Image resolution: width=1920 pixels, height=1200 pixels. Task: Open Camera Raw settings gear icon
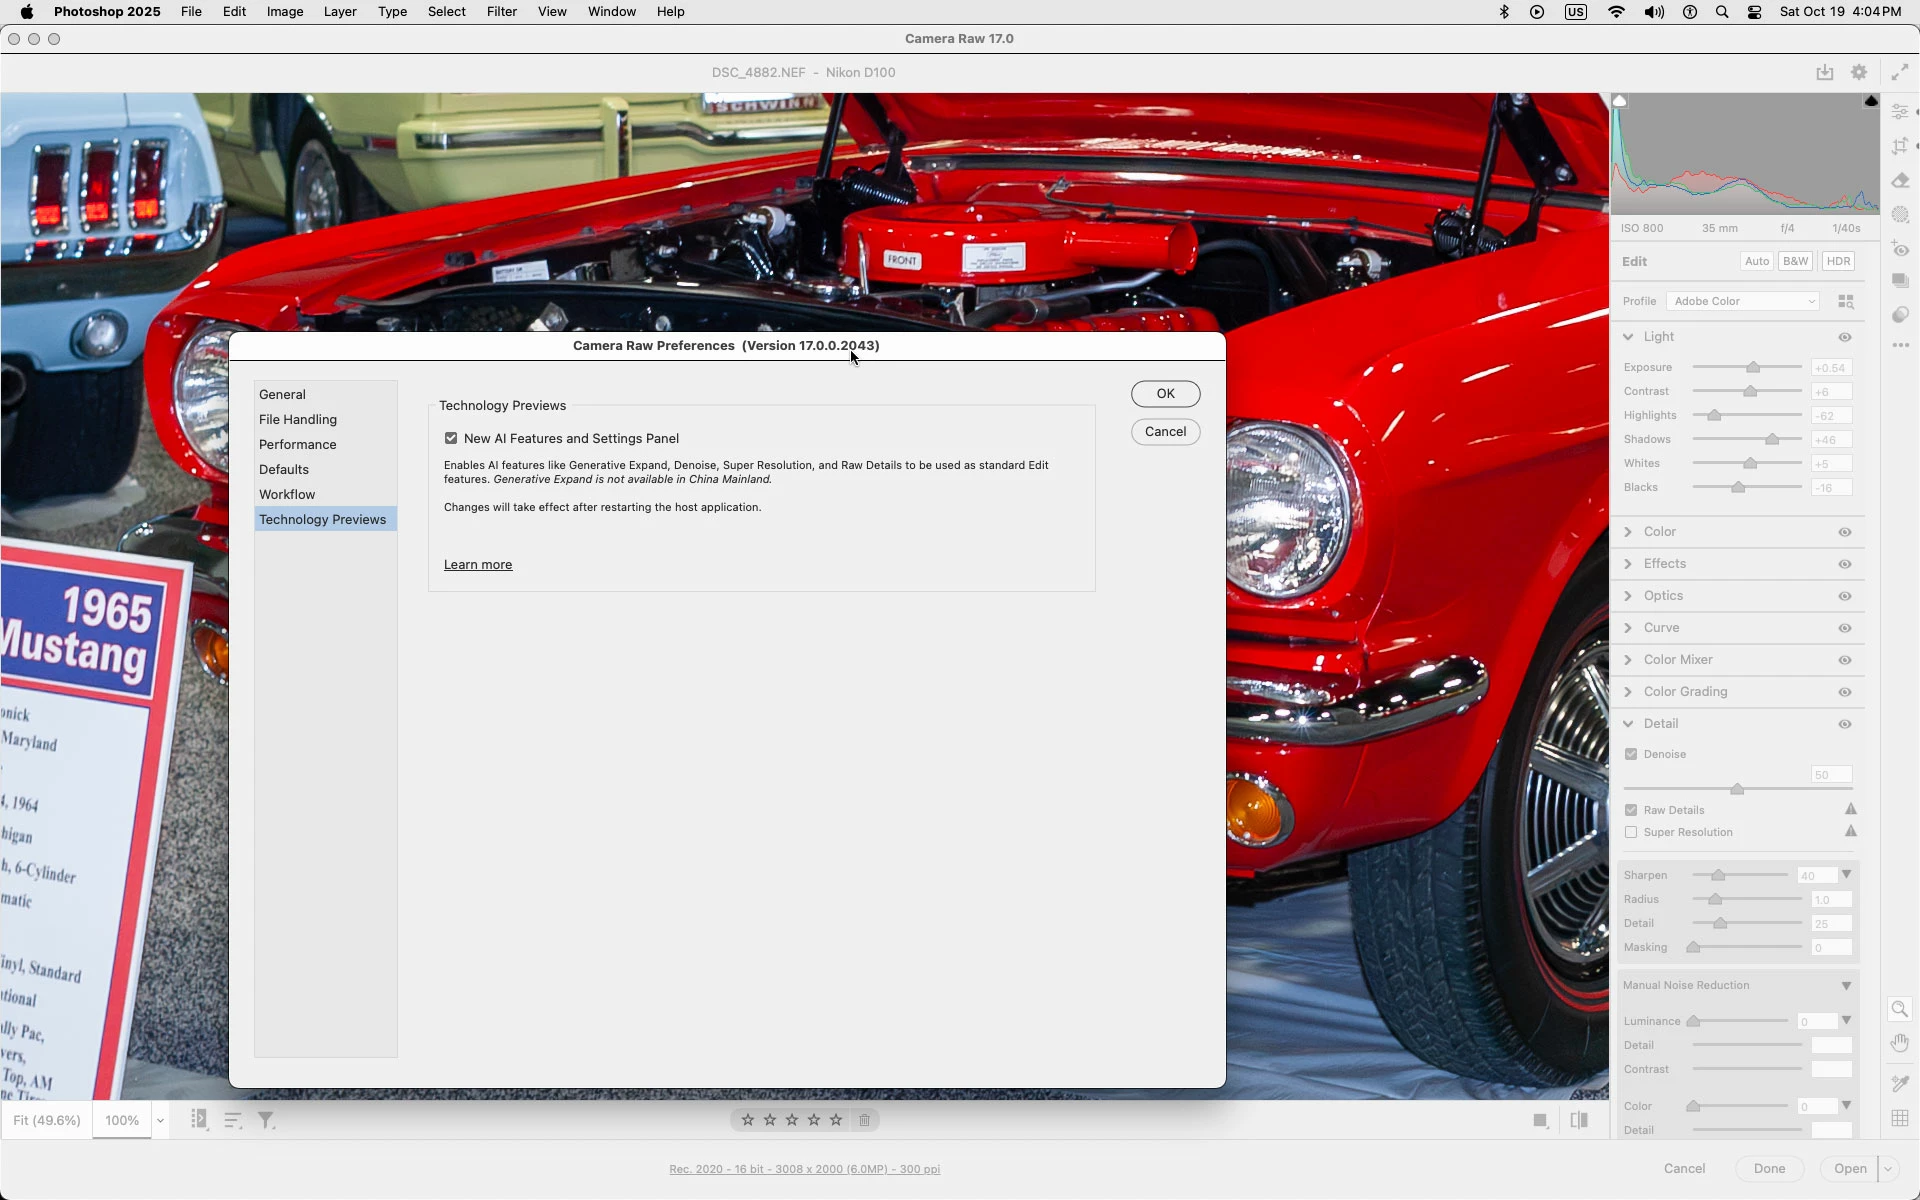(1859, 72)
